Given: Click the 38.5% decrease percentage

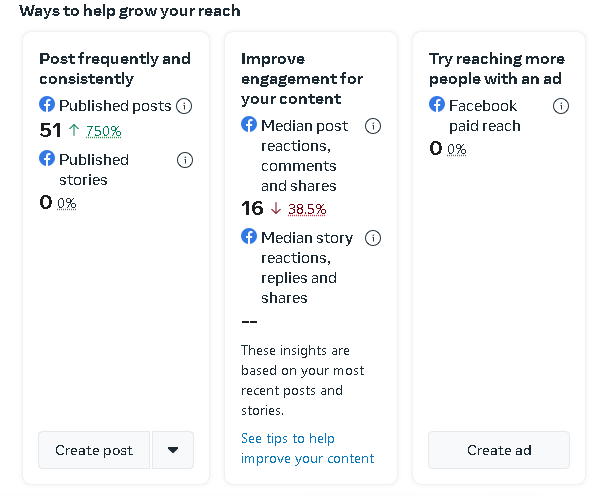Looking at the screenshot, I should (x=307, y=209).
